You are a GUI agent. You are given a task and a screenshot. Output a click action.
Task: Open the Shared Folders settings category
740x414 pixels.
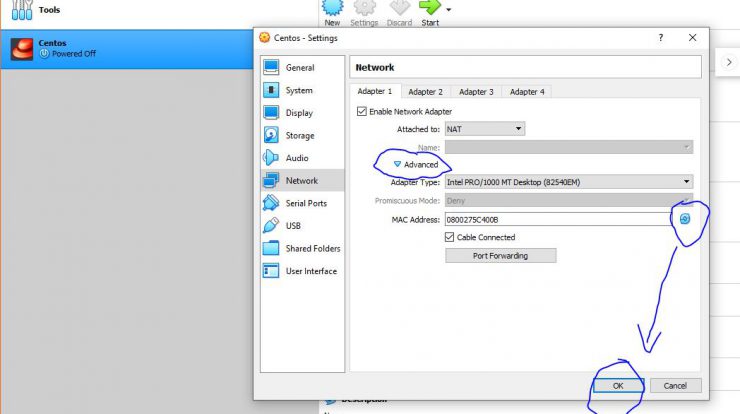tap(302, 248)
